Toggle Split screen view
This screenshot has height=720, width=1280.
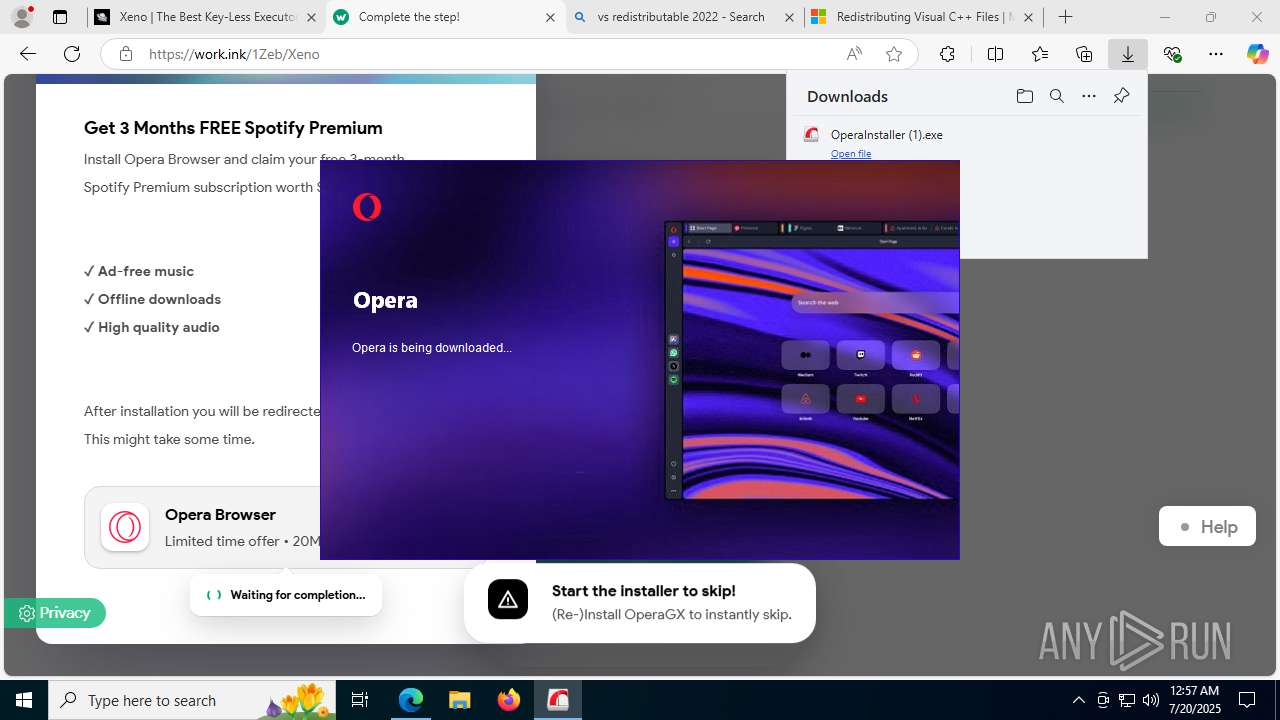[x=995, y=54]
